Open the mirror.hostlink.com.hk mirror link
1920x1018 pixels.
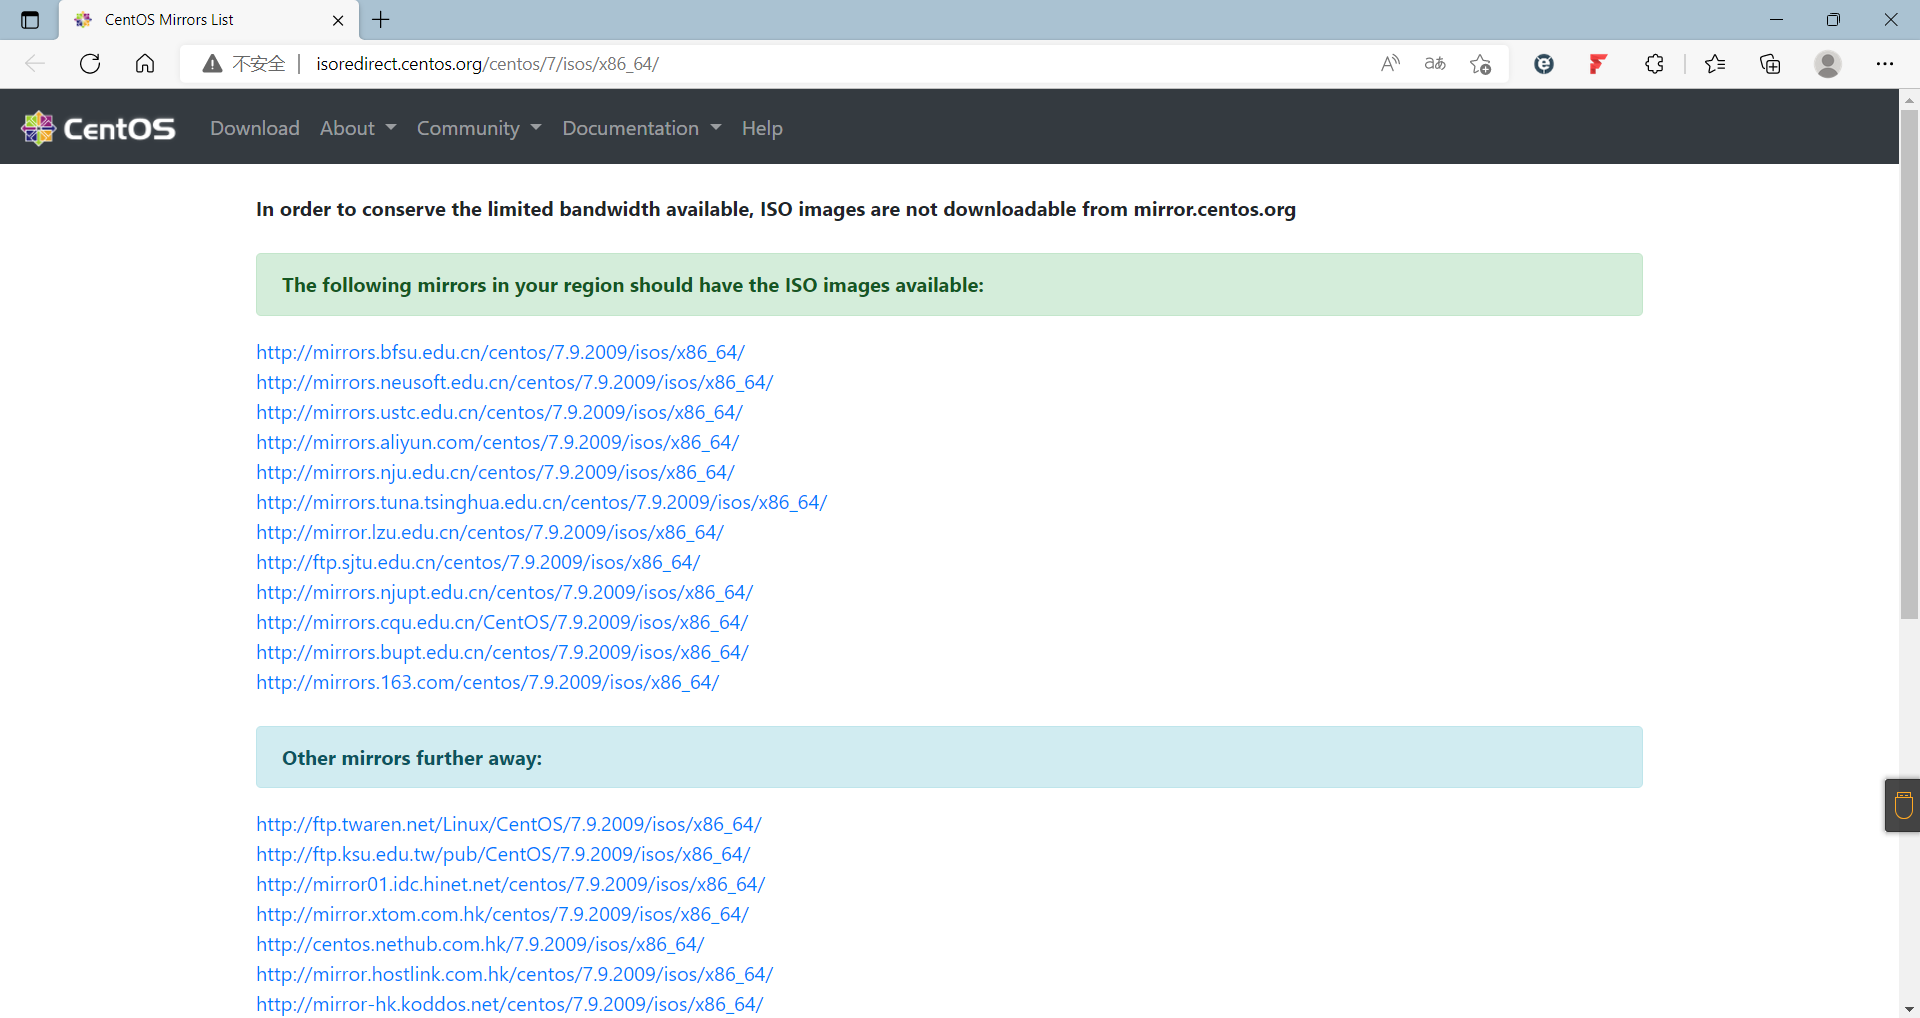click(x=514, y=974)
